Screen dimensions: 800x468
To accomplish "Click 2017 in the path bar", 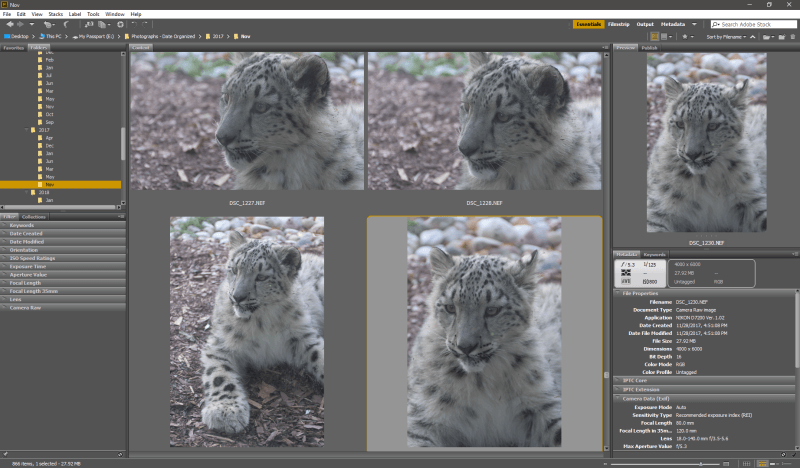I will pyautogui.click(x=215, y=37).
